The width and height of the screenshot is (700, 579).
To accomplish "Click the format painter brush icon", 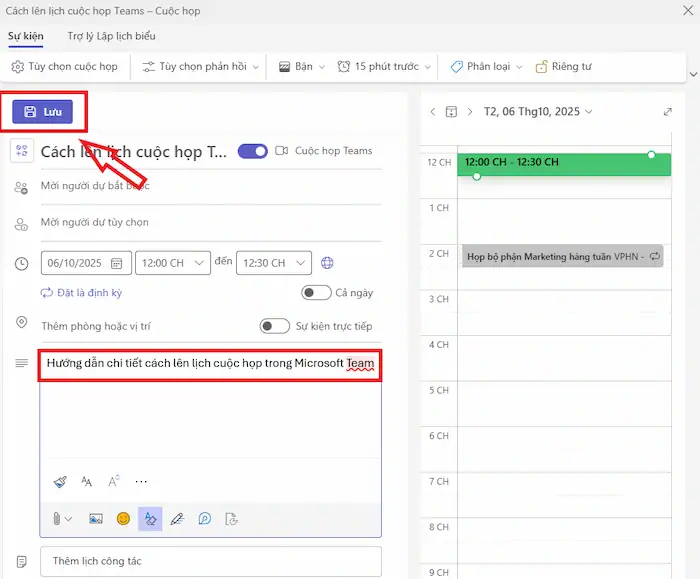I will point(60,481).
